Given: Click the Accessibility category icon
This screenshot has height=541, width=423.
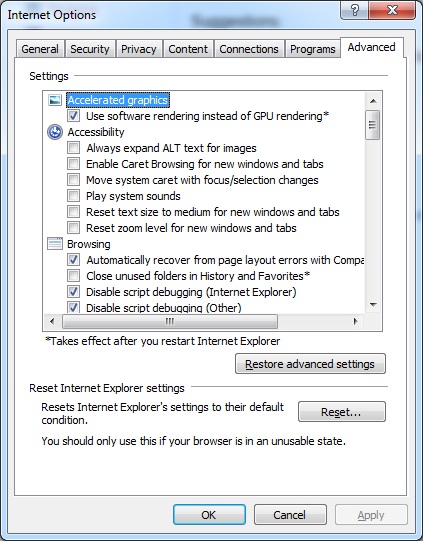Looking at the screenshot, I should pos(55,132).
